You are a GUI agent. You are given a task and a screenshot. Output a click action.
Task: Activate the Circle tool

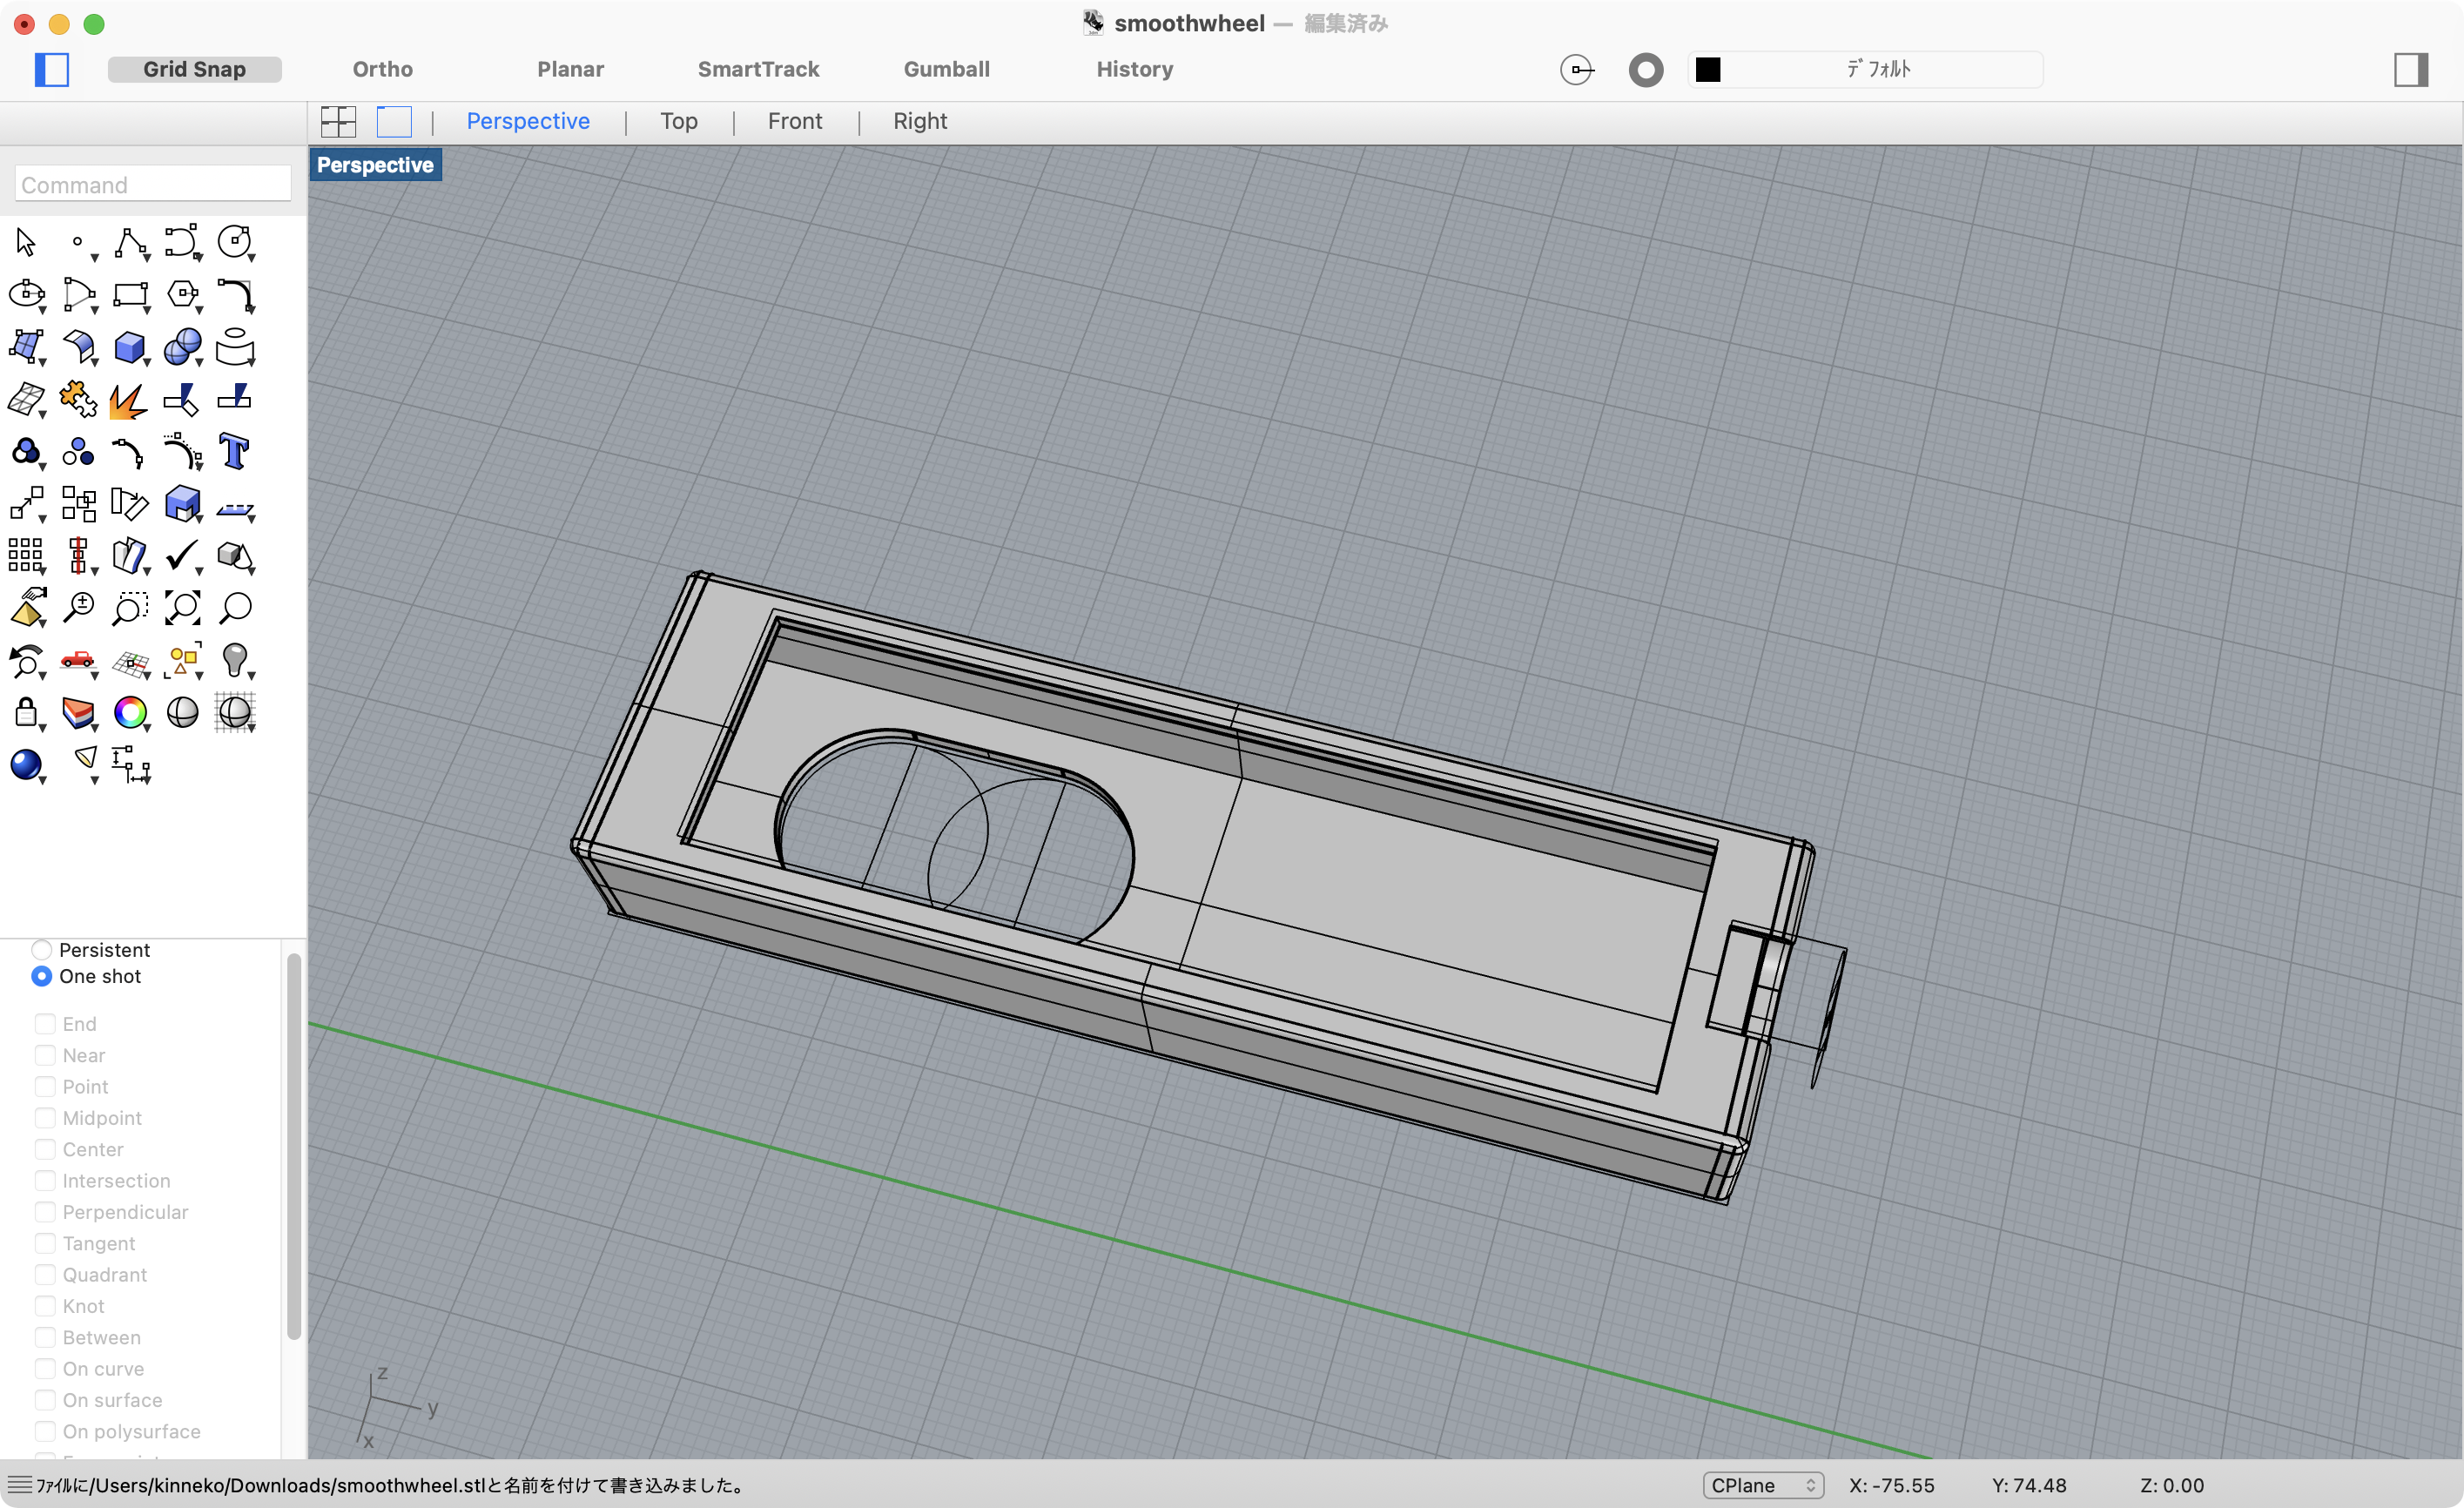235,243
